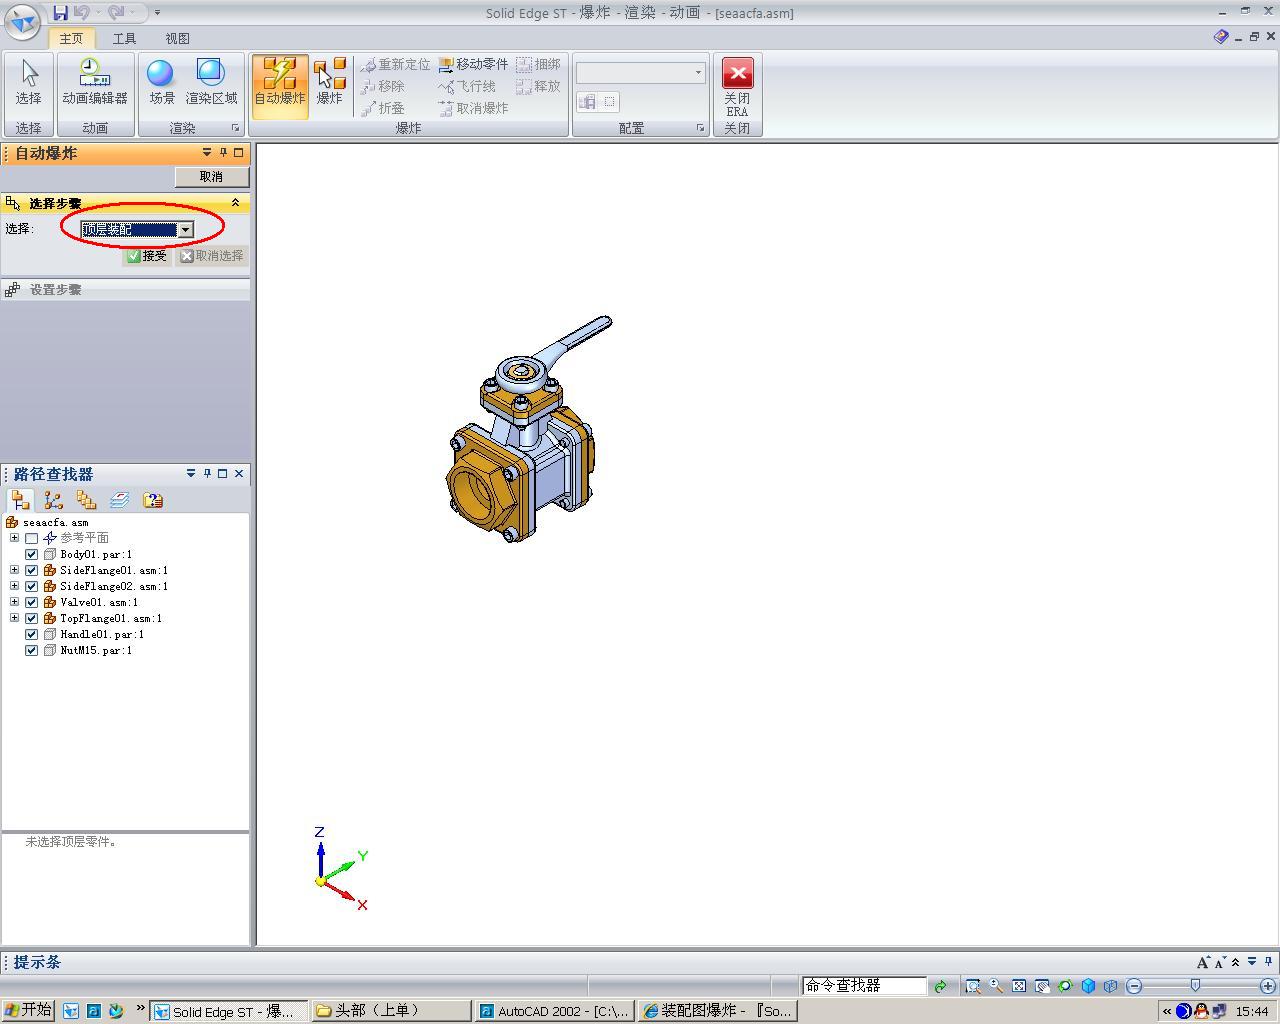Open the parts library tab icon in PathFinder
Image resolution: width=1280 pixels, height=1024 pixels.
[x=86, y=500]
